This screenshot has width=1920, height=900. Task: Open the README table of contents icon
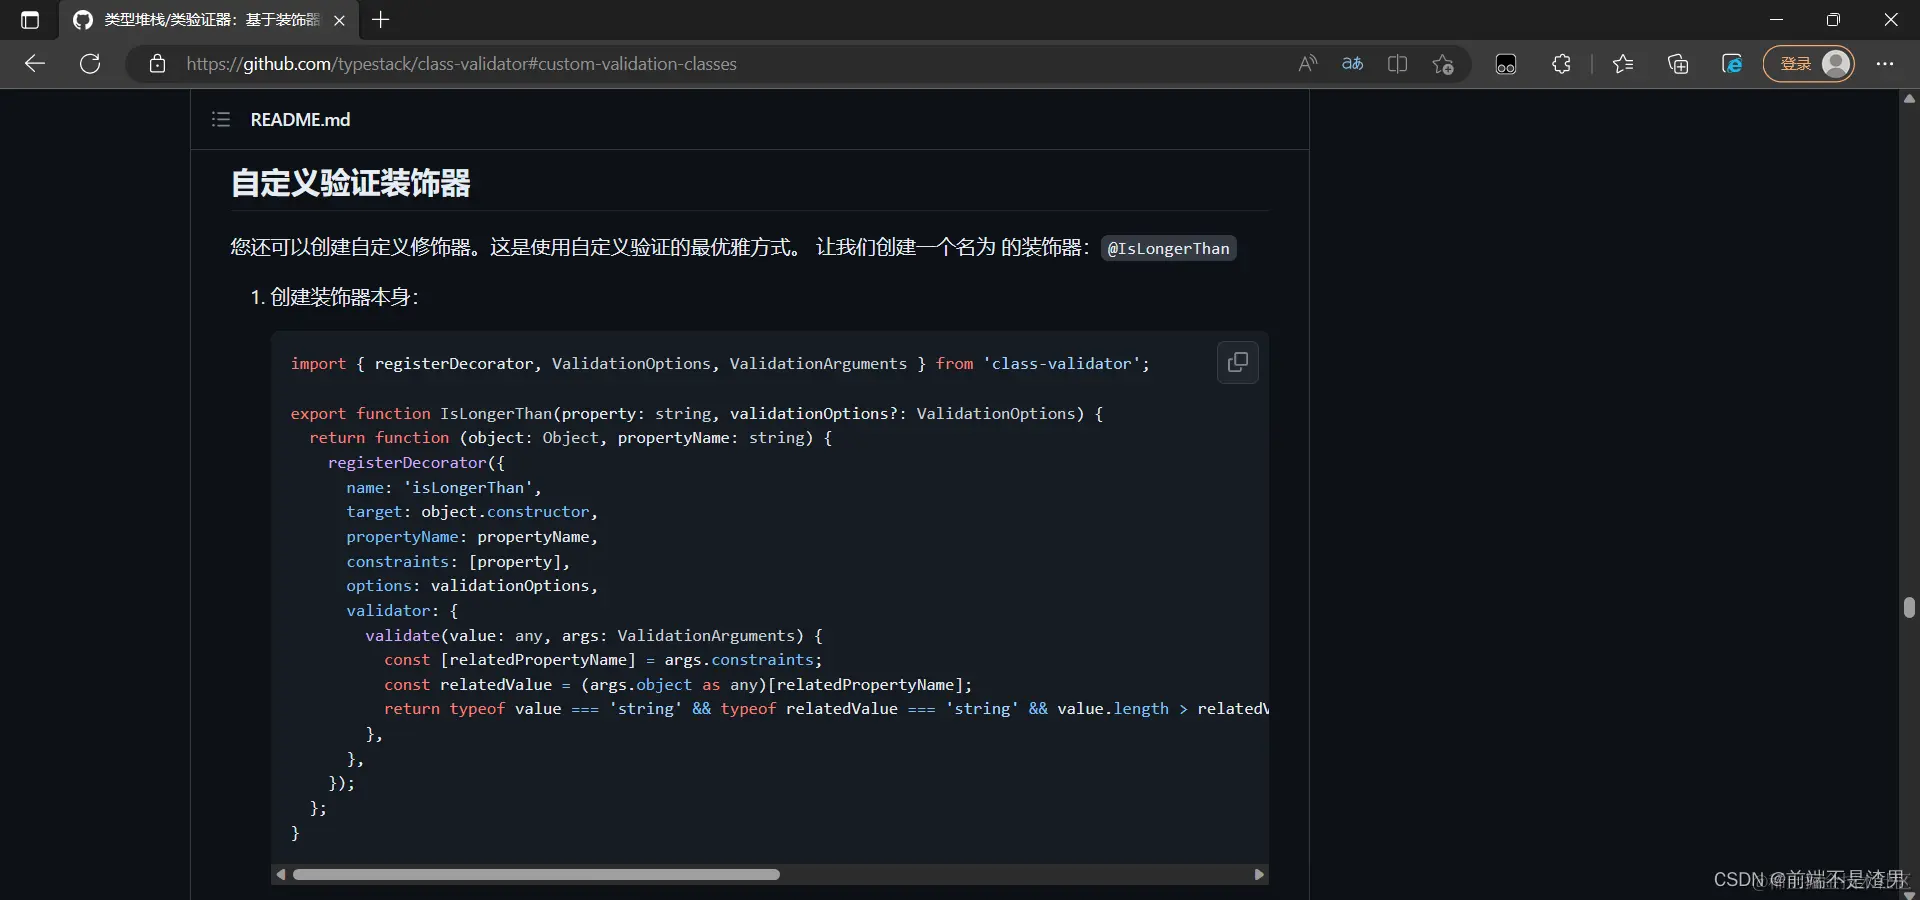click(221, 120)
